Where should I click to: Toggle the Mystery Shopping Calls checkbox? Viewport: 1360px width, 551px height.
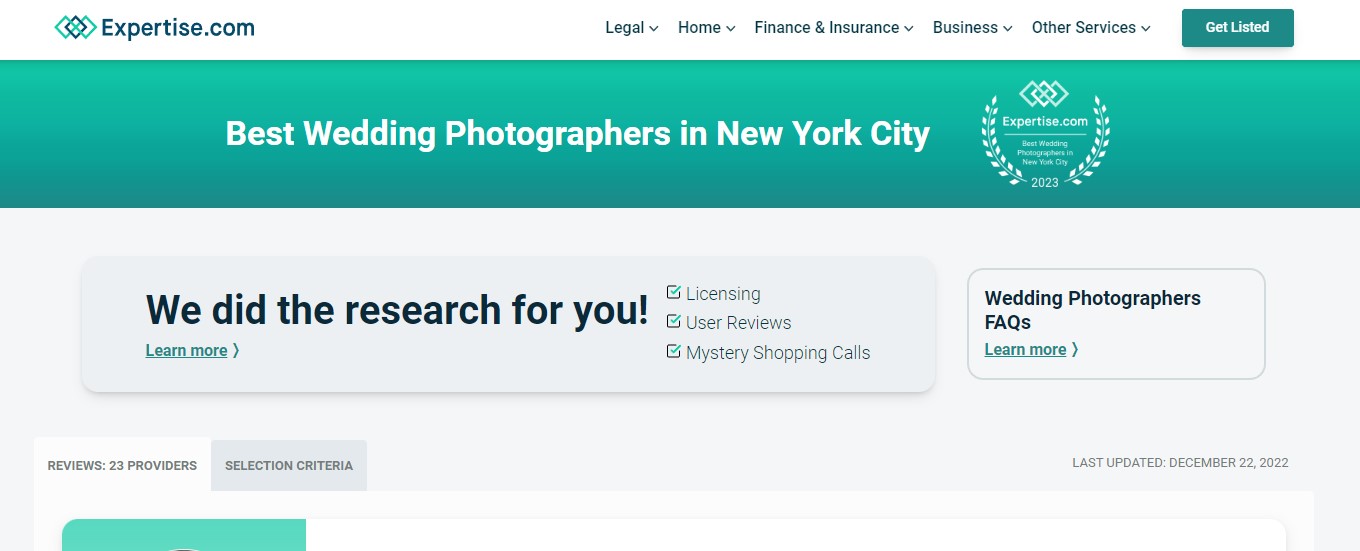click(674, 352)
